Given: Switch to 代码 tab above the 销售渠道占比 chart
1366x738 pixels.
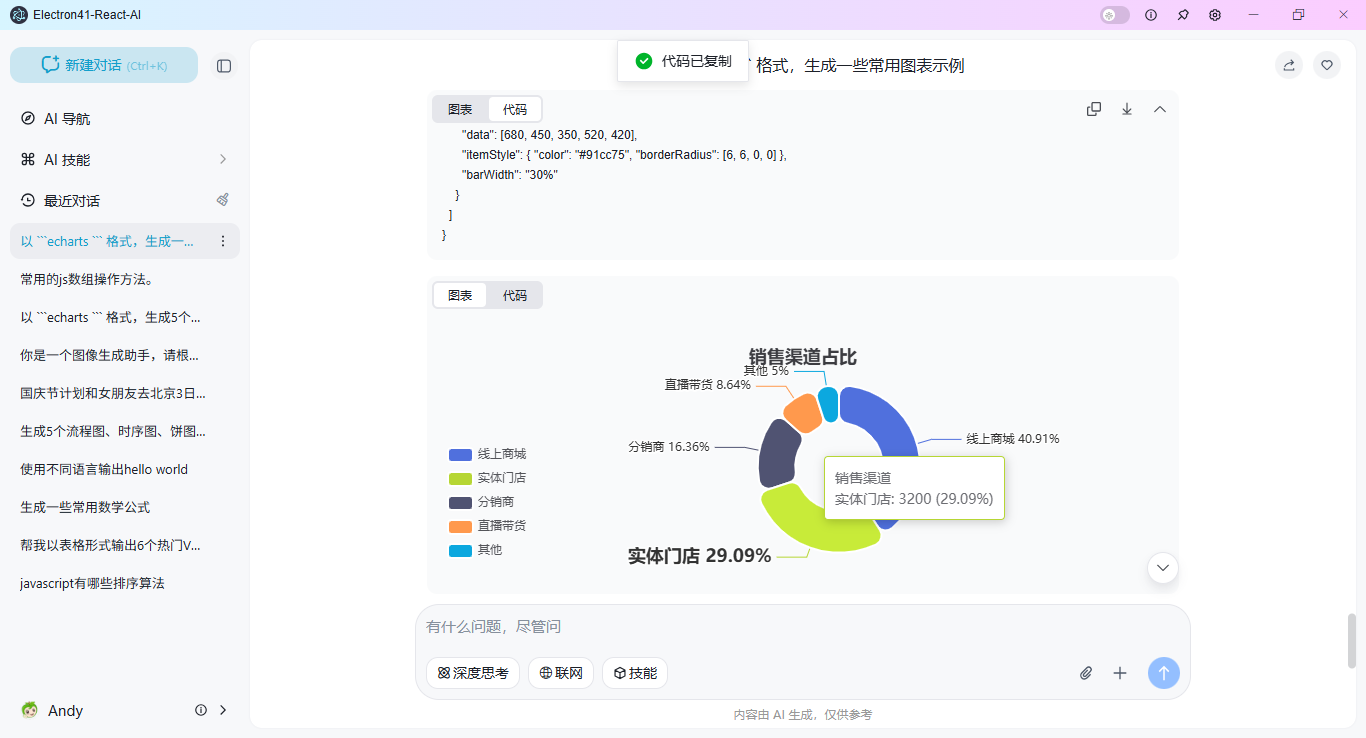Looking at the screenshot, I should point(515,295).
